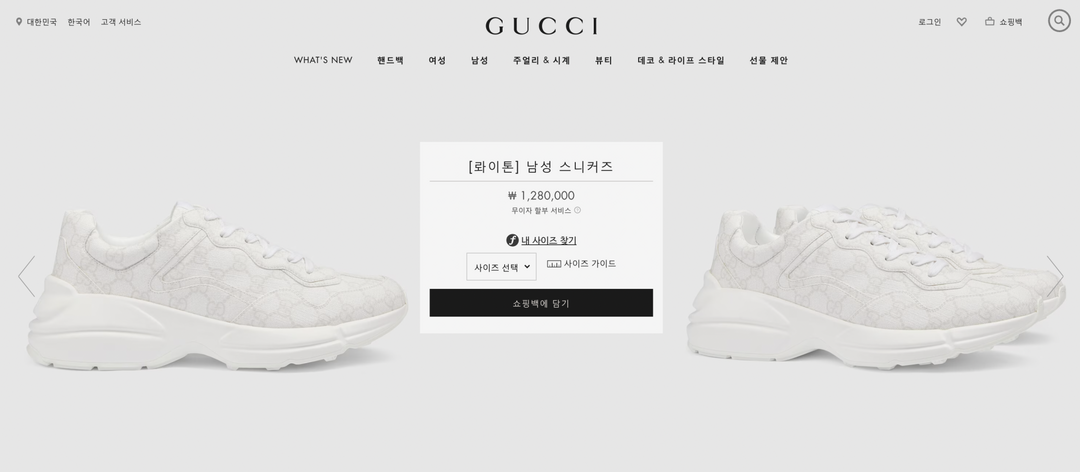Click the 쇼핑백에 담기 button
This screenshot has height=472, width=1080.
541,302
